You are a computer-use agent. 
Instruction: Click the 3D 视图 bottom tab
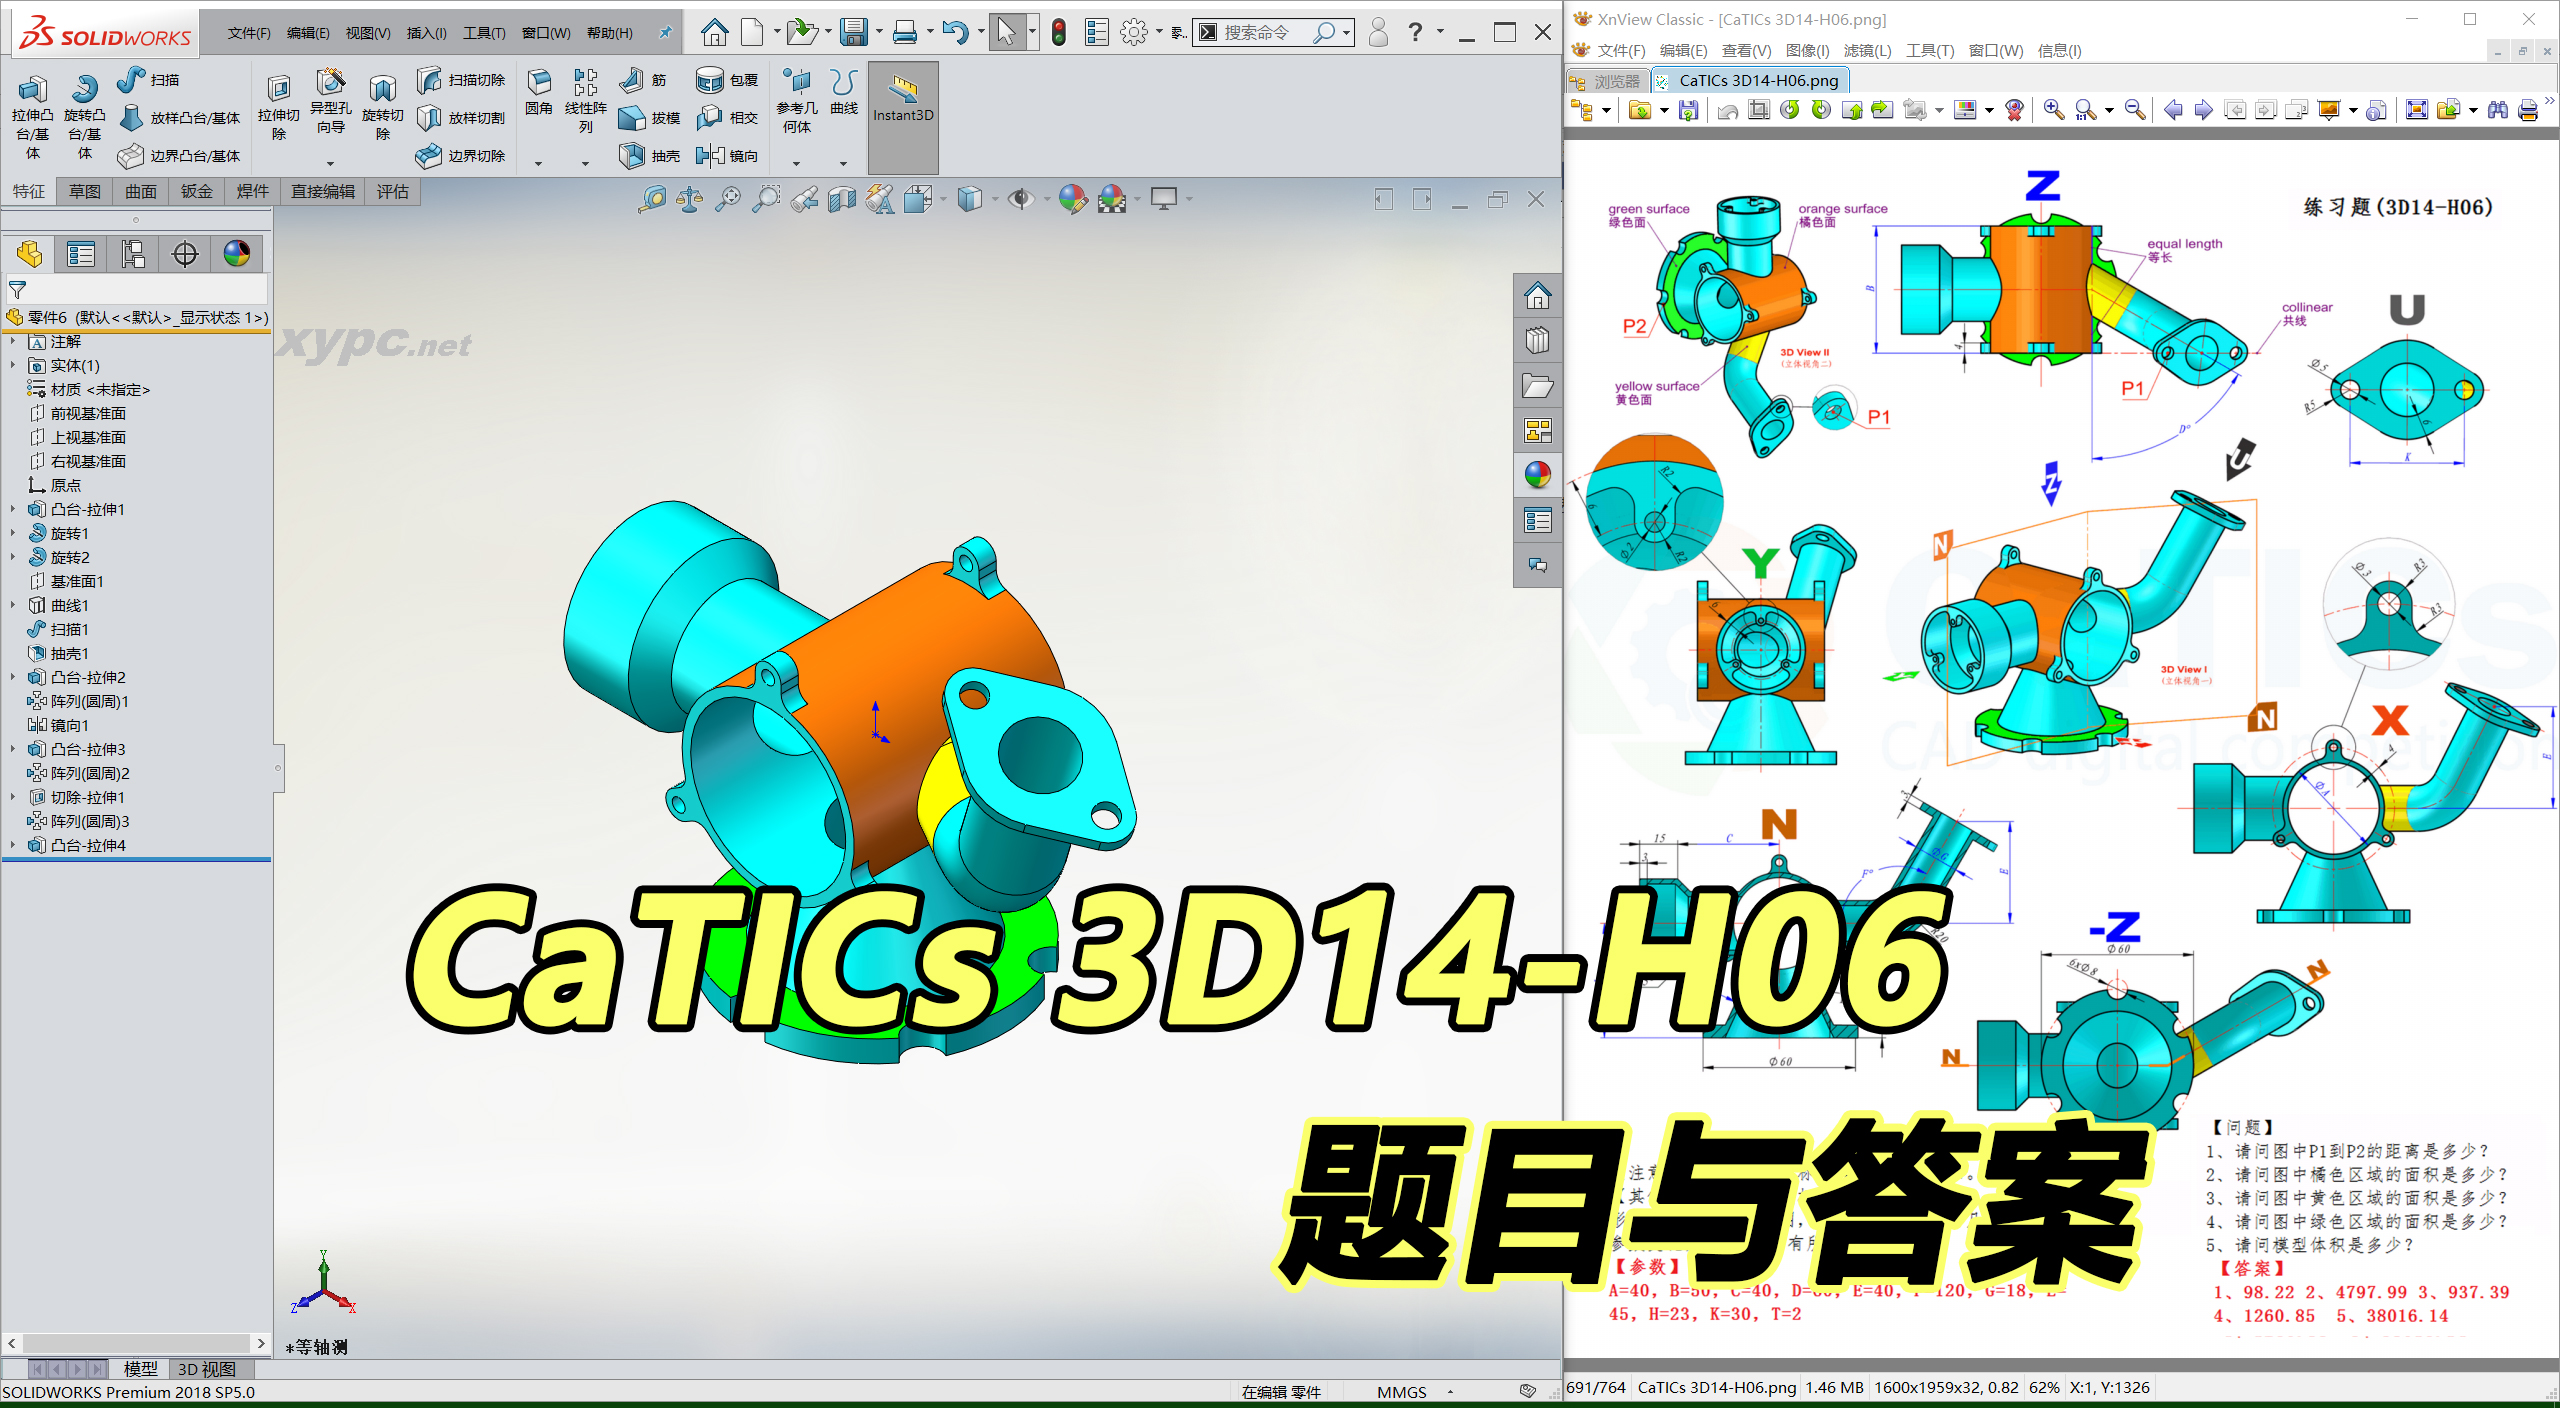click(x=207, y=1369)
